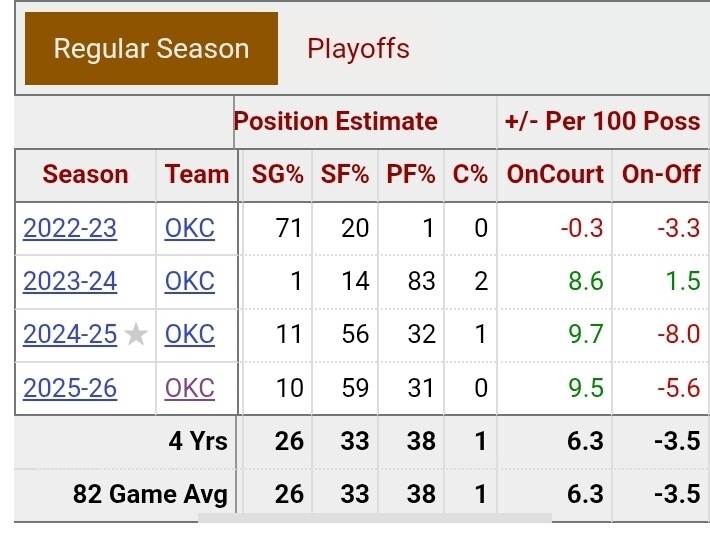Open the Playoffs tab
Viewport: 710px width, 543px height.
[x=358, y=49]
